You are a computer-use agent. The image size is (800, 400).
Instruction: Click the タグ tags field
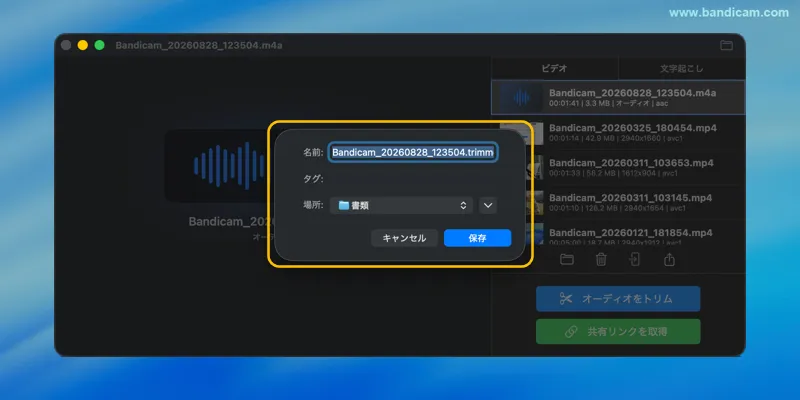(413, 179)
